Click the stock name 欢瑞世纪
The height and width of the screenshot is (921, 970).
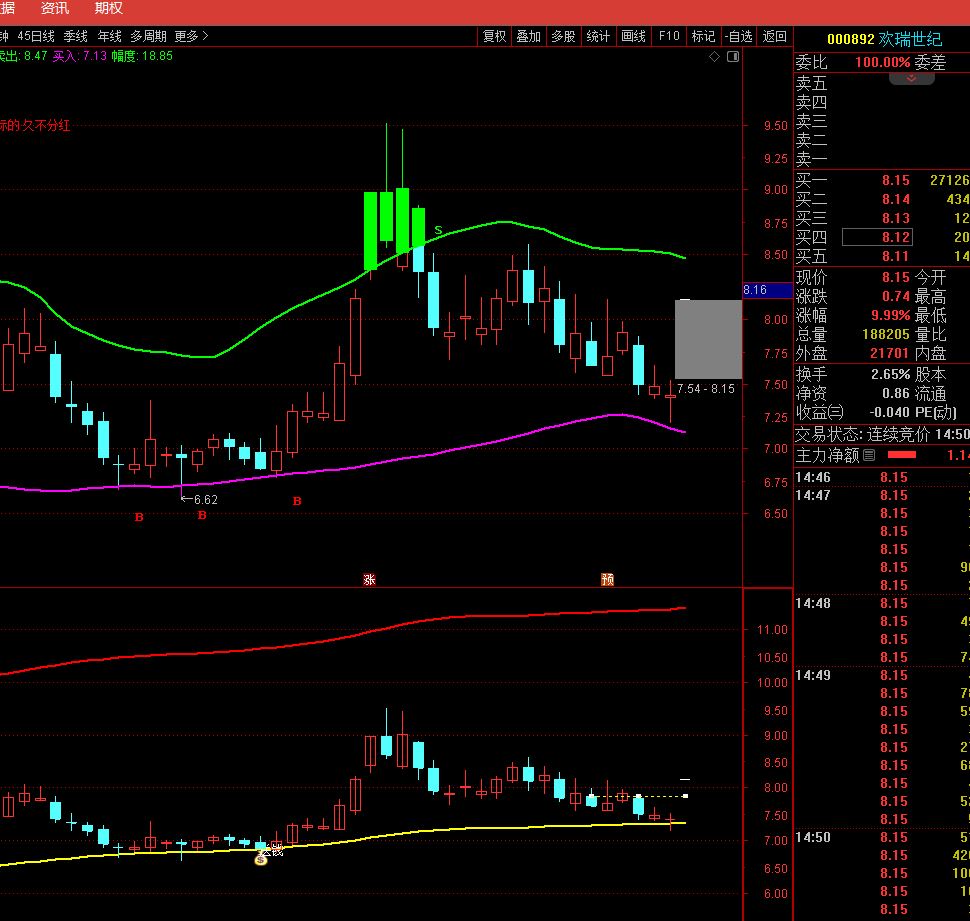[x=910, y=40]
